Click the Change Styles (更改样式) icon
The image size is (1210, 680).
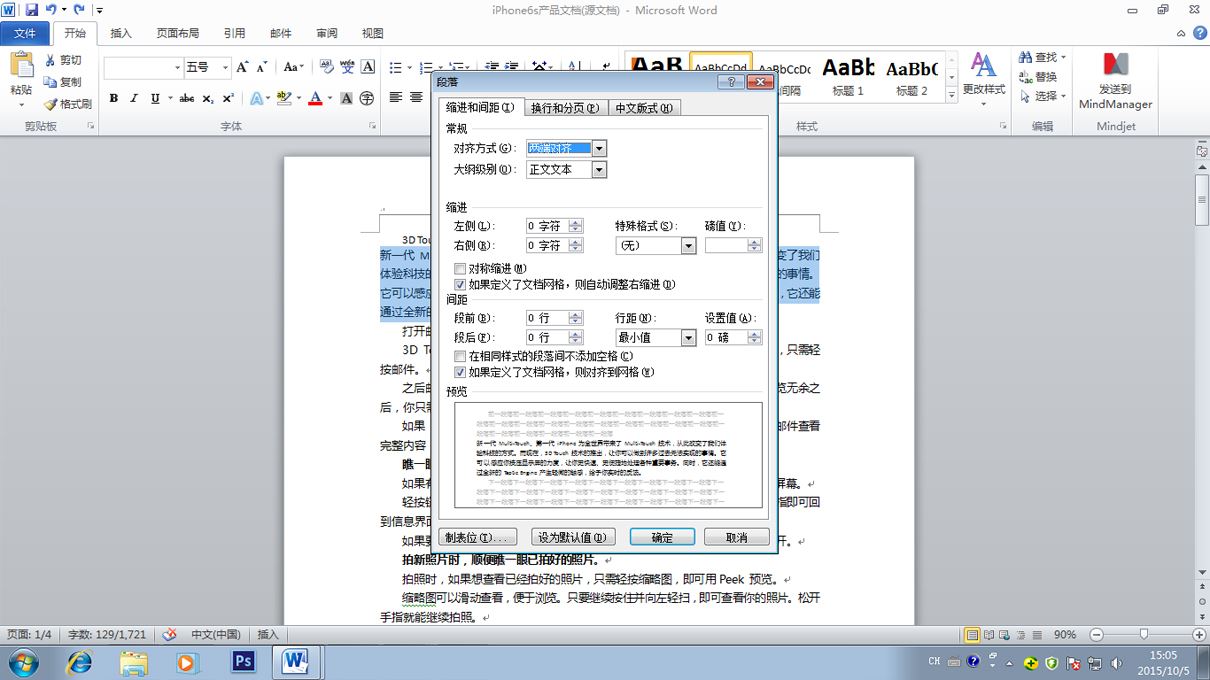click(x=984, y=66)
